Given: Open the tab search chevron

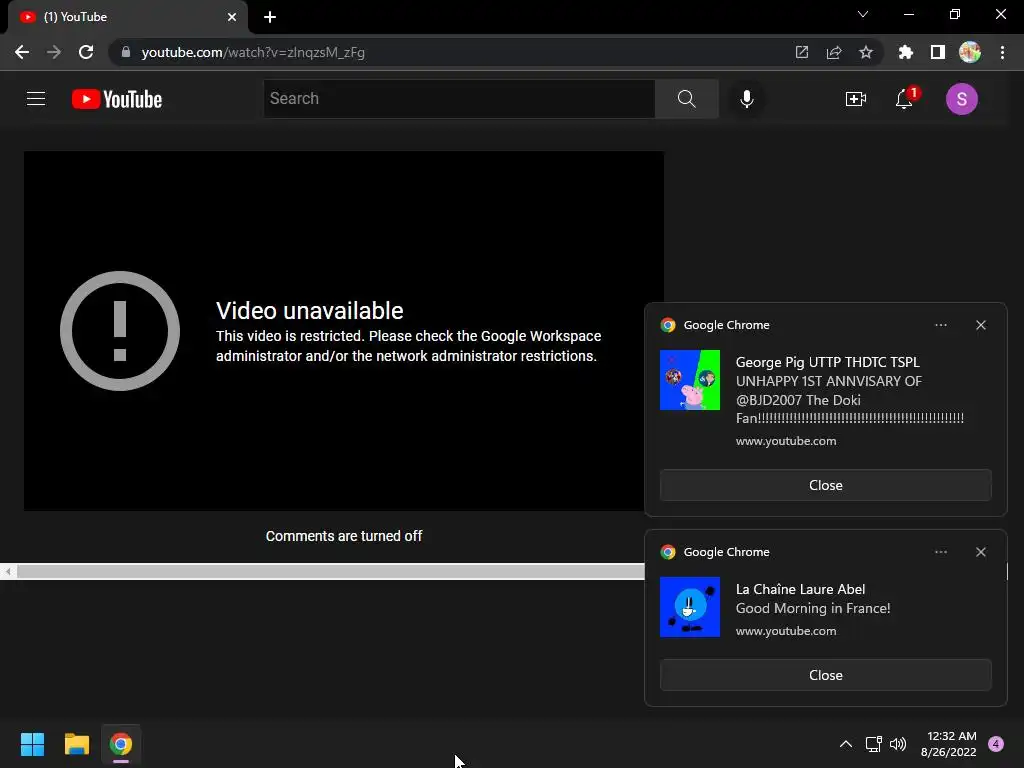Looking at the screenshot, I should (863, 14).
